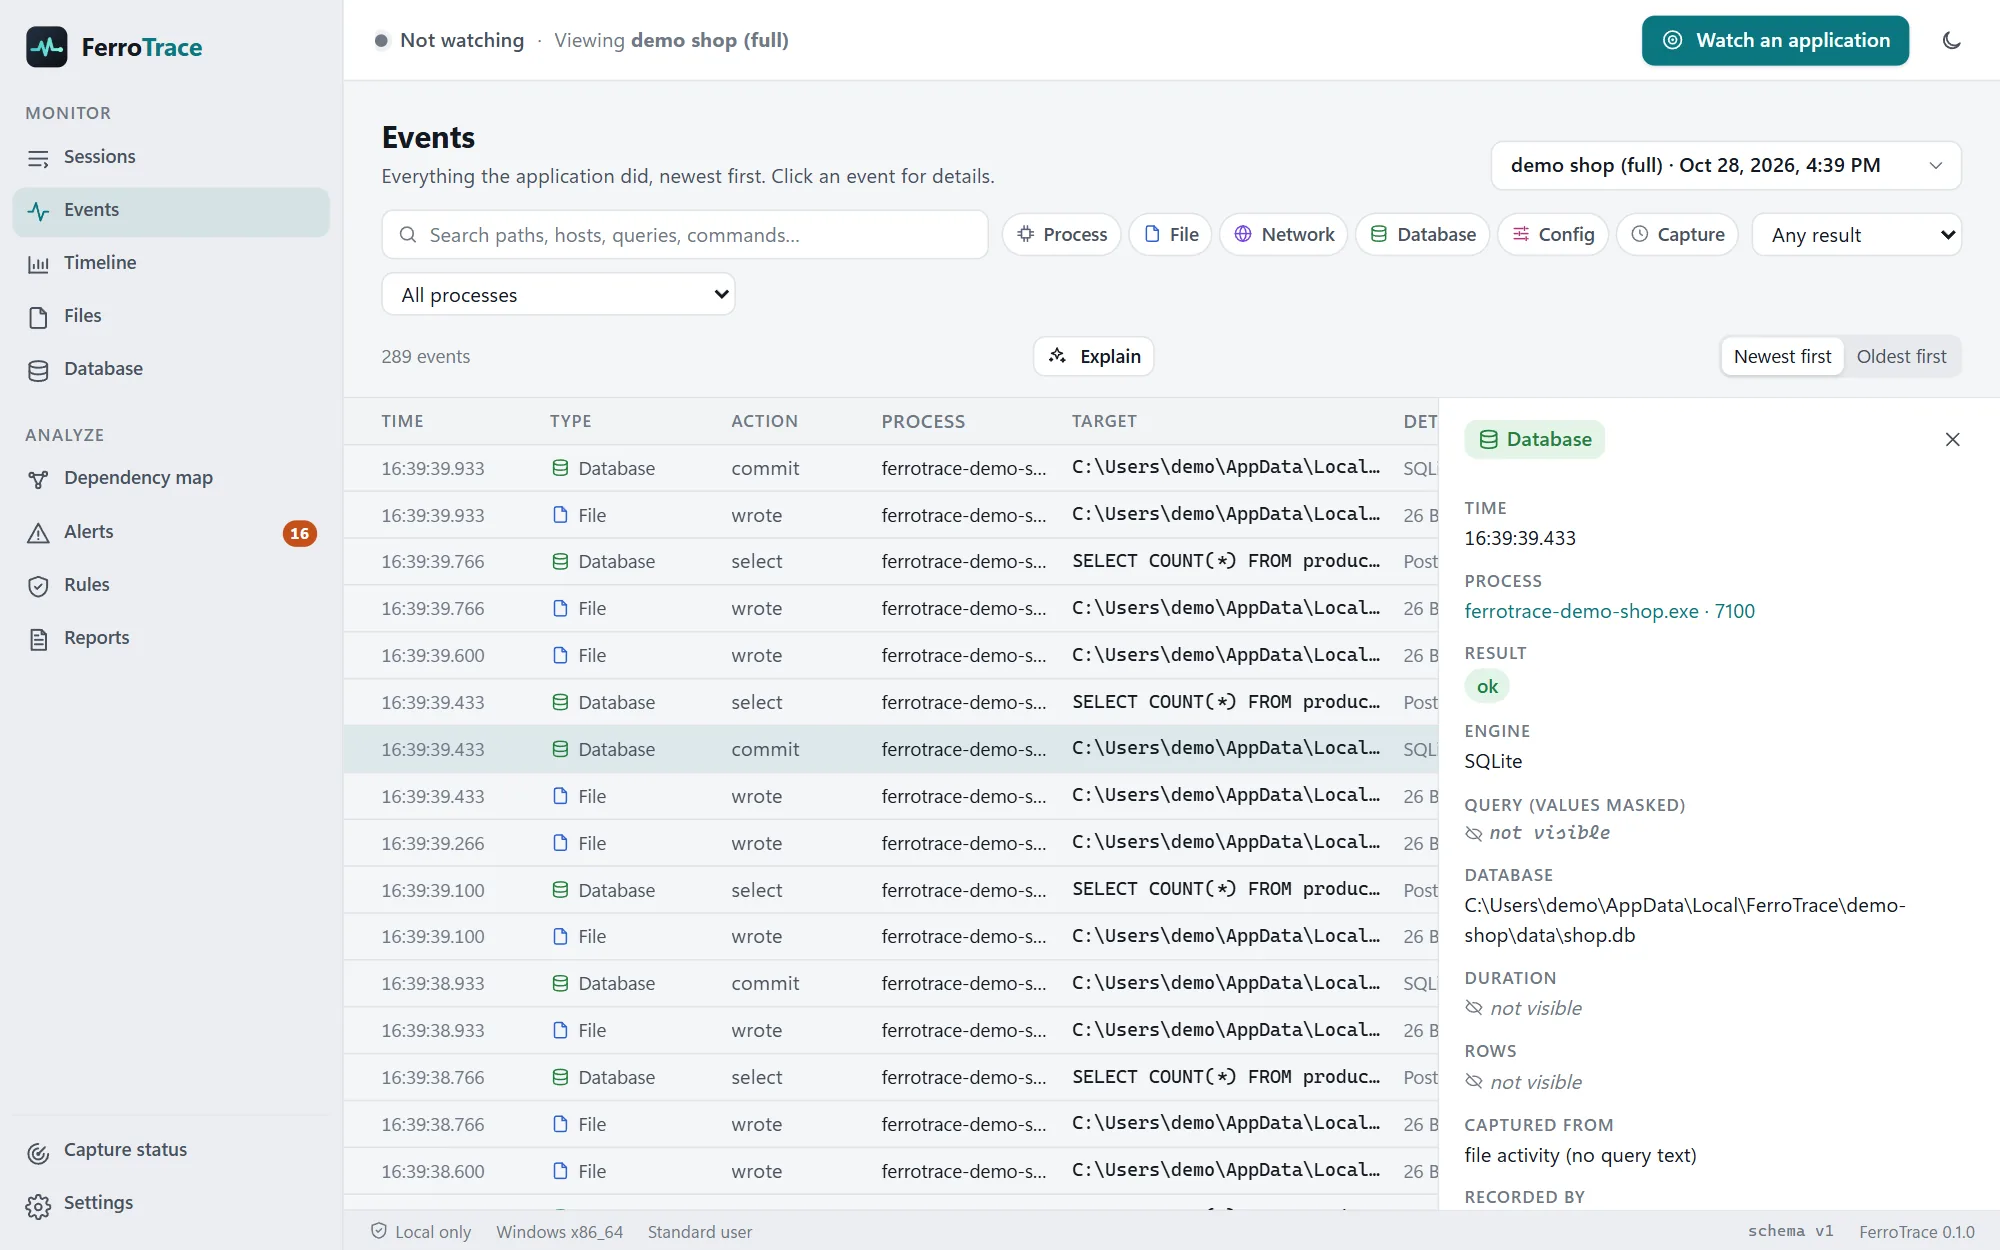Click the Local only shield icon

click(379, 1231)
